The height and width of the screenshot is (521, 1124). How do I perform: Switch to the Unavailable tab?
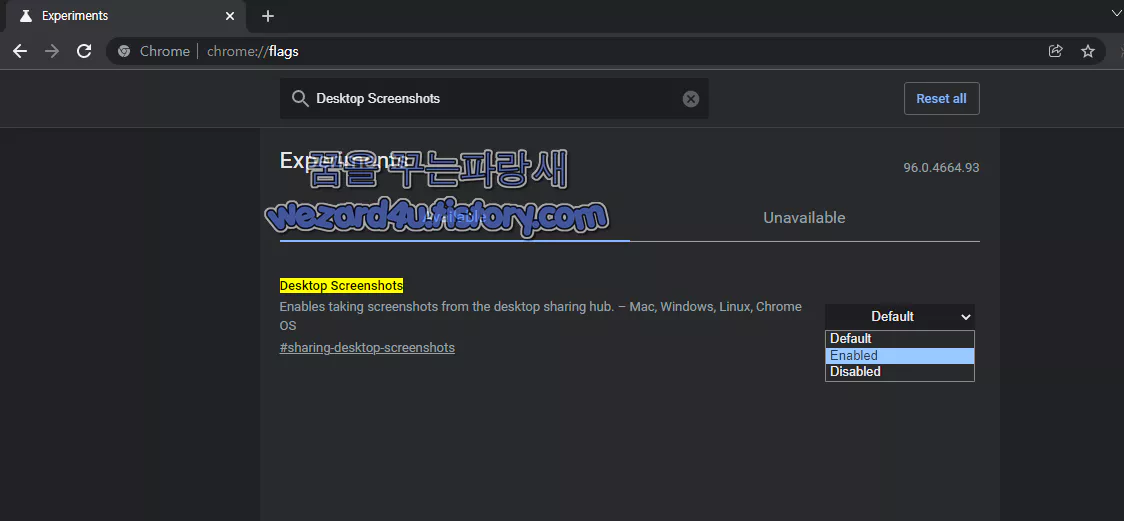coord(804,218)
